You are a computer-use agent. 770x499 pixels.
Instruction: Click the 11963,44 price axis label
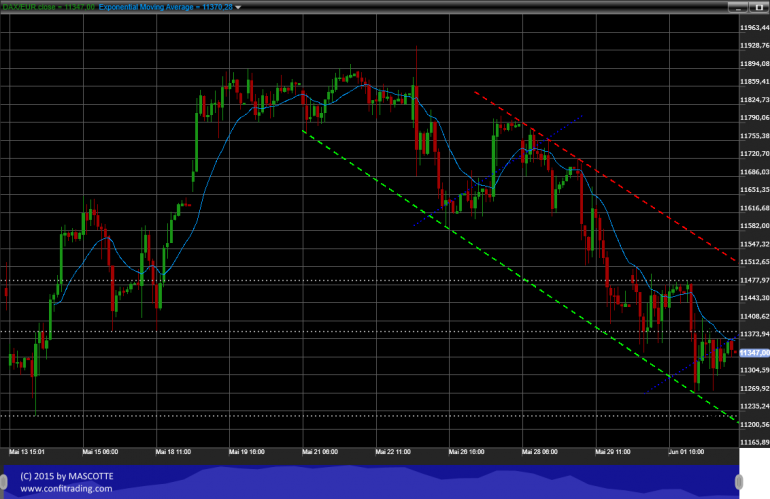pyautogui.click(x=755, y=28)
